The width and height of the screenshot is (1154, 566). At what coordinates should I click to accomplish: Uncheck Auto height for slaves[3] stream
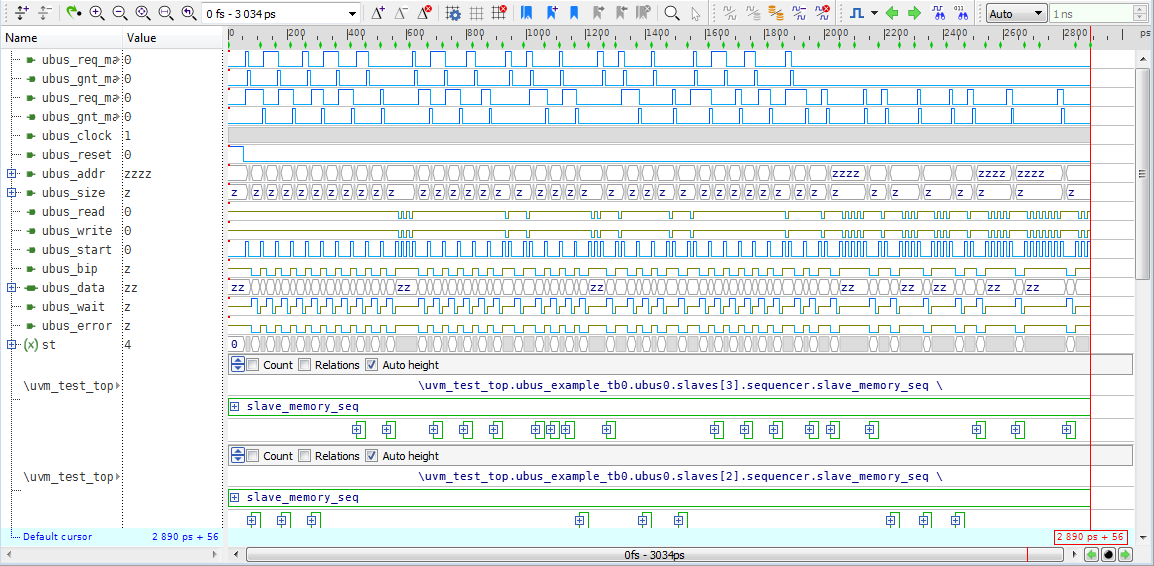[x=371, y=364]
